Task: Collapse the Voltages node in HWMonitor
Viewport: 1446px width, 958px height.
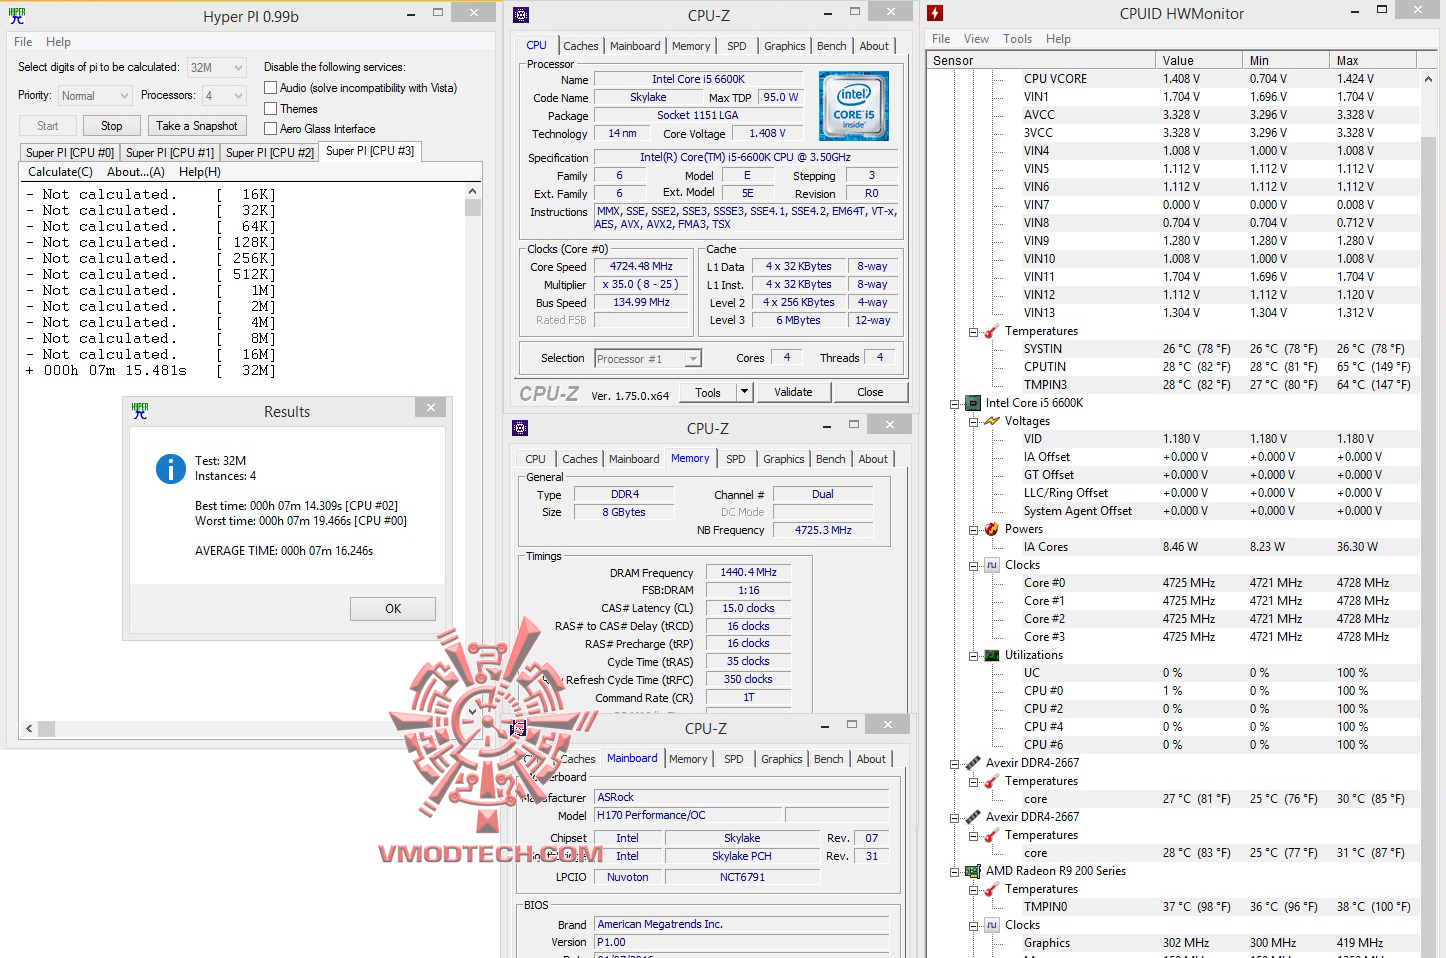Action: [x=973, y=422]
